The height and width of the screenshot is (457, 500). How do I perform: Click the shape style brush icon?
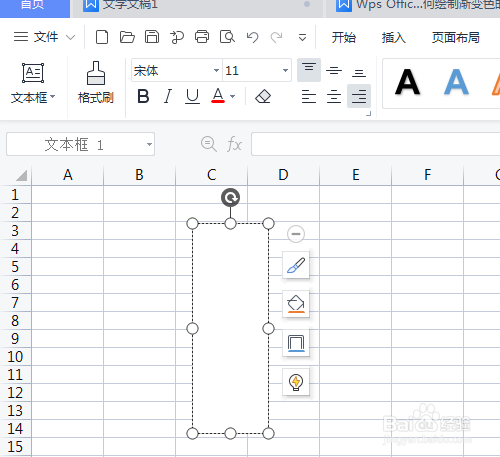coord(296,265)
